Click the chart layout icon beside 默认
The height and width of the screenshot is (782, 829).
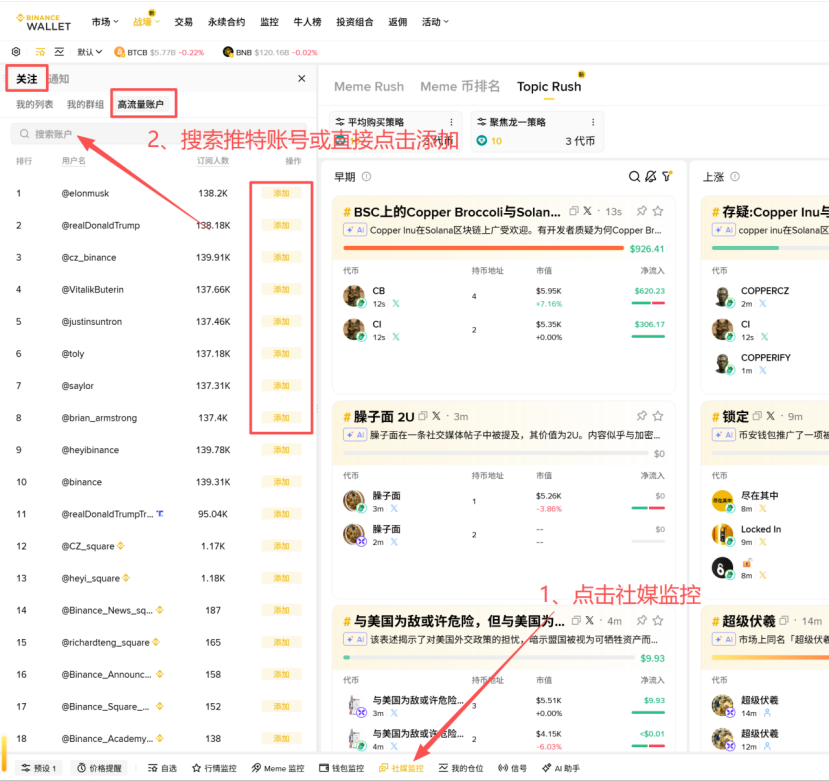(59, 52)
